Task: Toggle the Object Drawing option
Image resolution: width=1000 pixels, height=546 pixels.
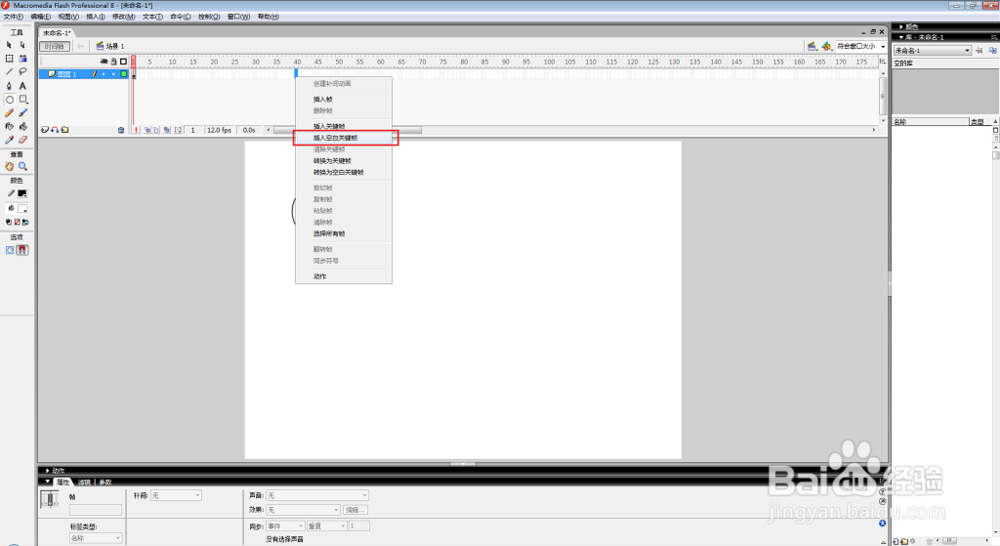Action: [x=10, y=250]
